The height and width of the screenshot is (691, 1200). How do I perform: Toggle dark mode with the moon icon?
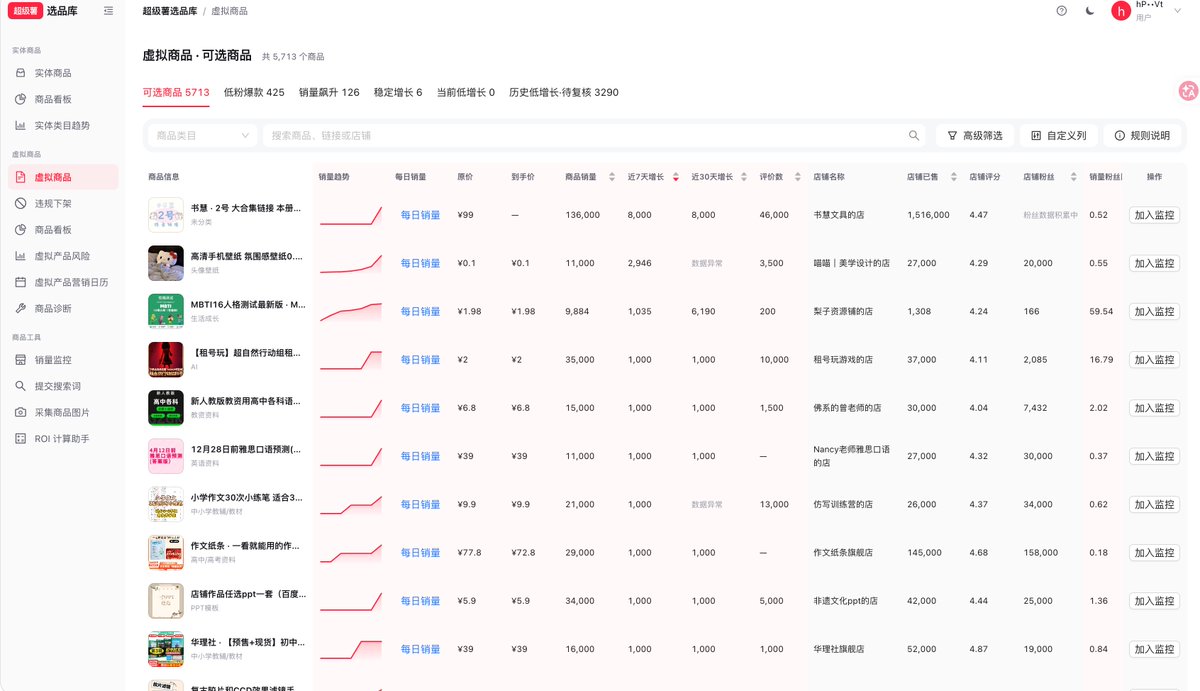tap(1090, 11)
